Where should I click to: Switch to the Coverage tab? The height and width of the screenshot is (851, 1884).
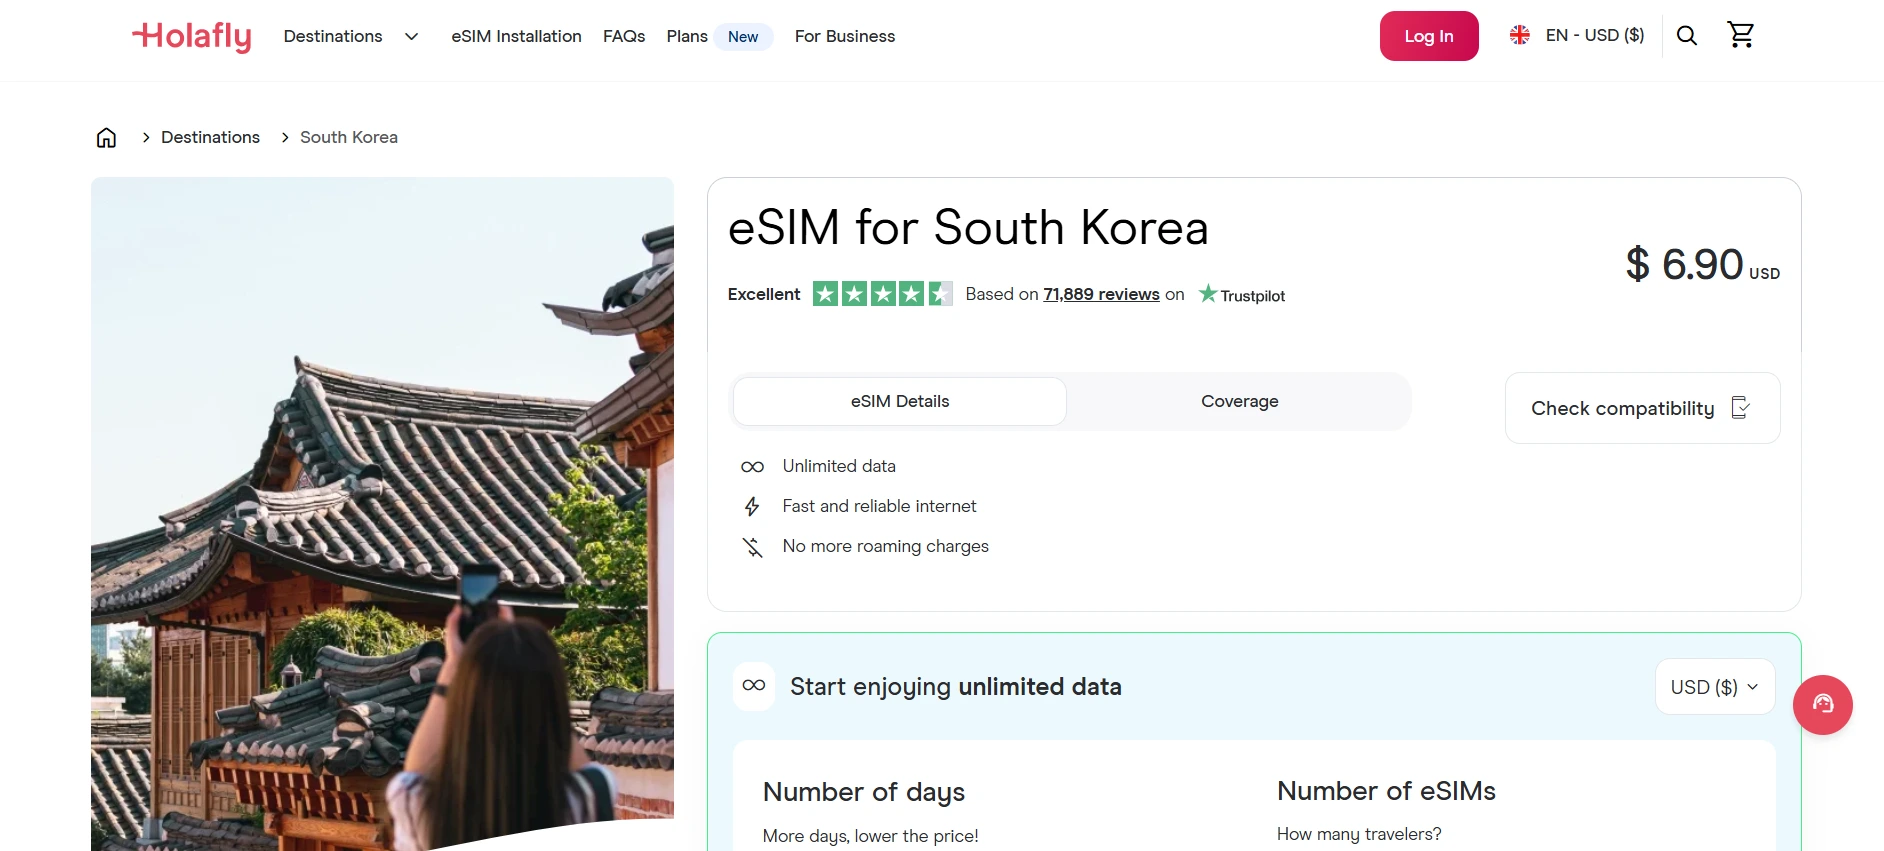(x=1239, y=401)
